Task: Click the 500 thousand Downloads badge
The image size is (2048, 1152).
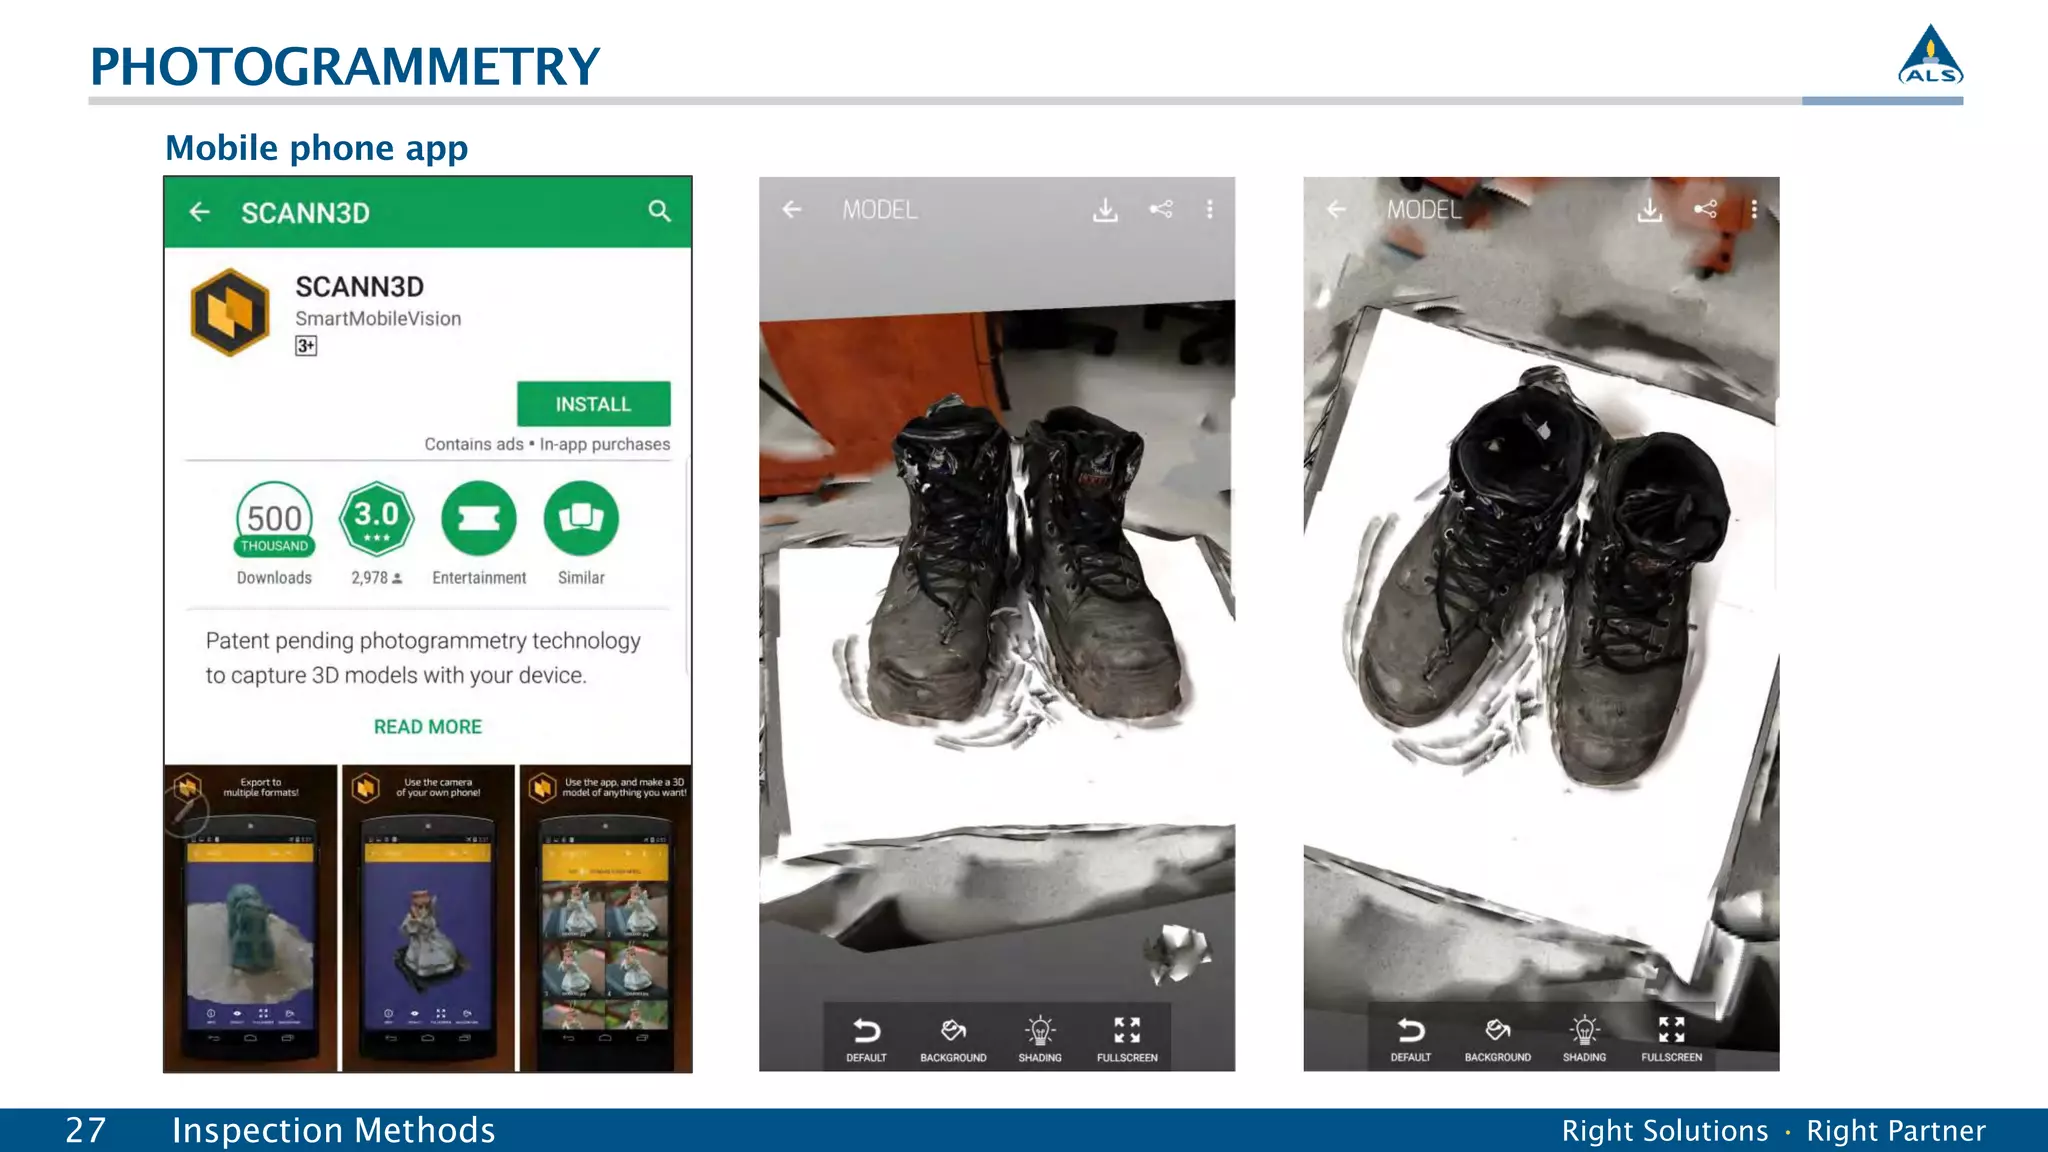Action: click(x=274, y=520)
